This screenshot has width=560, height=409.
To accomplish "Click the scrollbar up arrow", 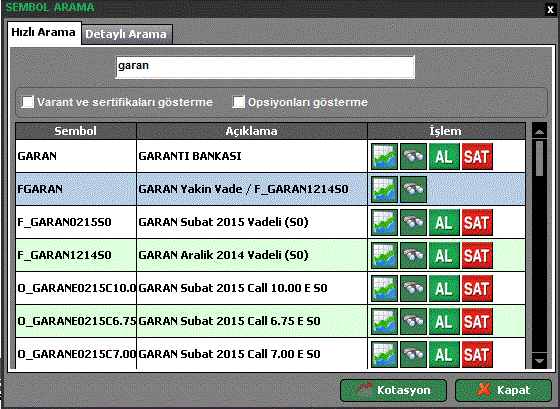I will click(539, 131).
